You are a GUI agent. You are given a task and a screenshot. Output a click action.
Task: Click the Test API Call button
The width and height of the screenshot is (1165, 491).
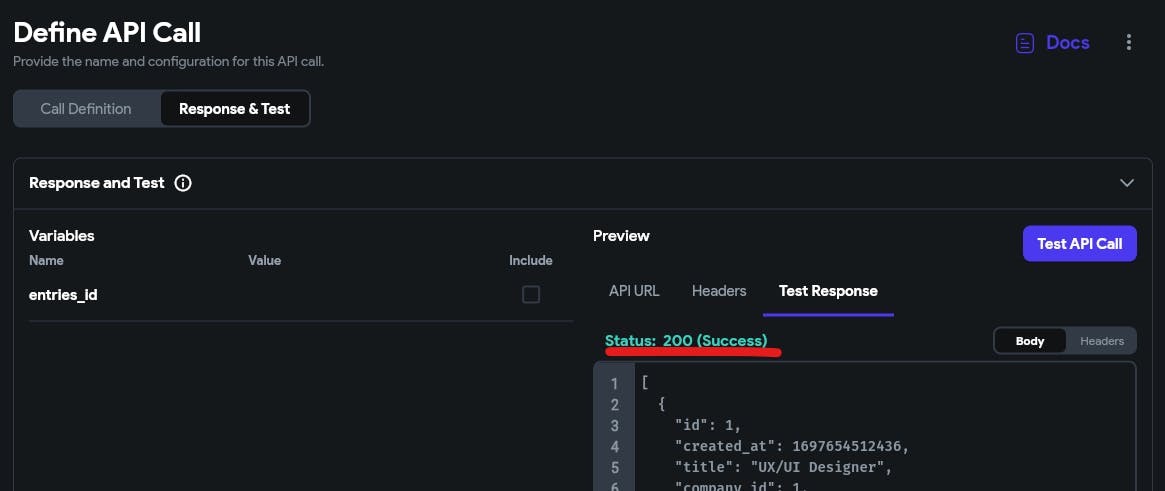[x=1080, y=244]
